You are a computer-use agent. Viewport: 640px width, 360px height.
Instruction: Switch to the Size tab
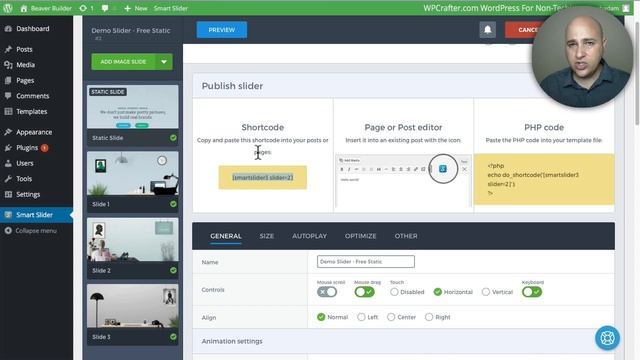coord(267,236)
